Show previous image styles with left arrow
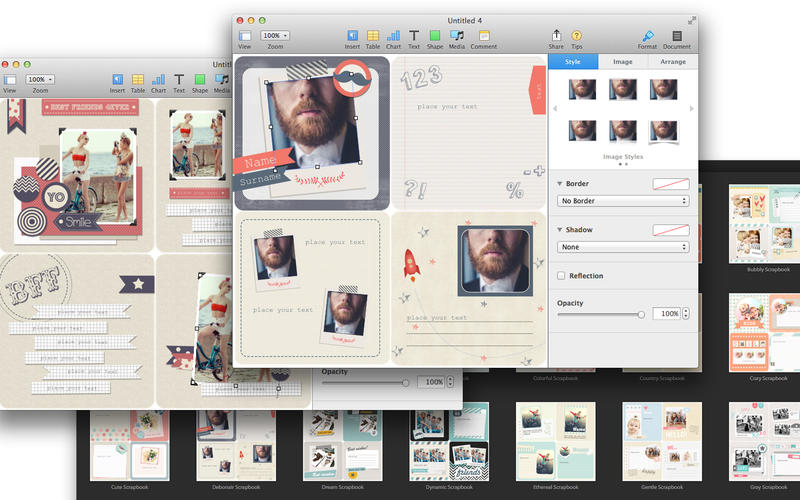Screen dimensions: 800x500 (x=555, y=109)
